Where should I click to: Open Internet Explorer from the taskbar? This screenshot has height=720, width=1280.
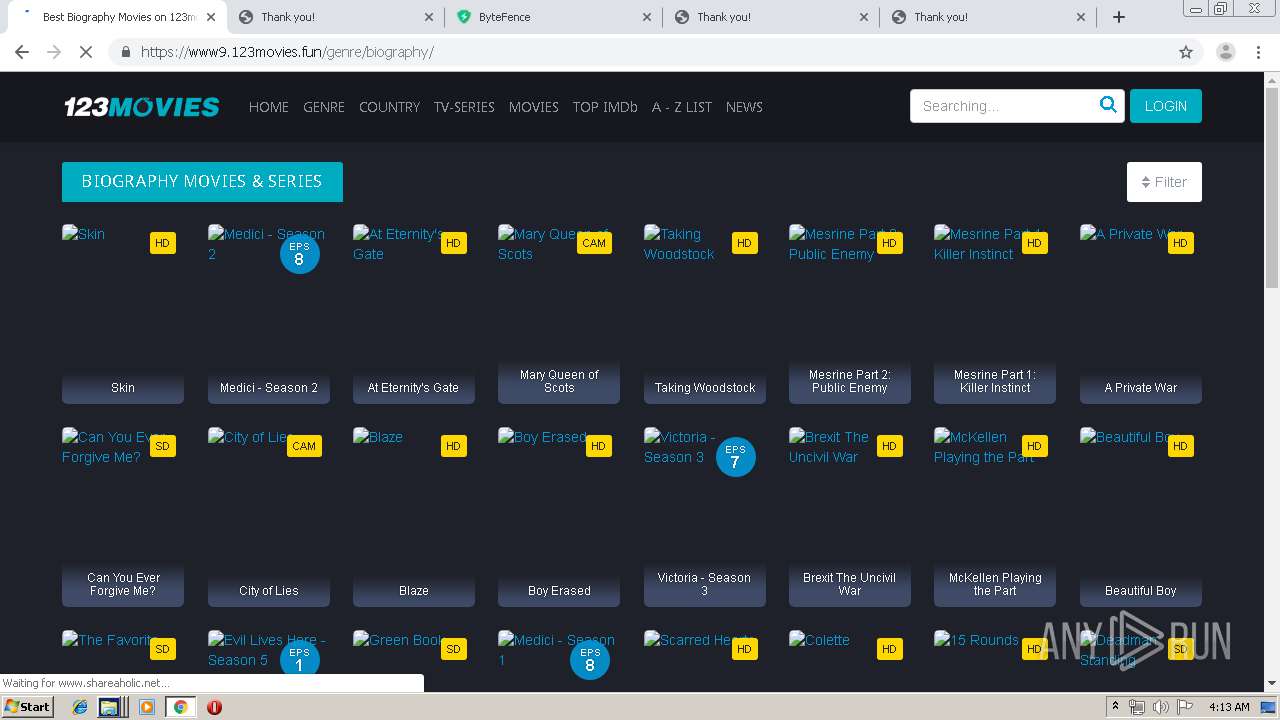(80, 707)
